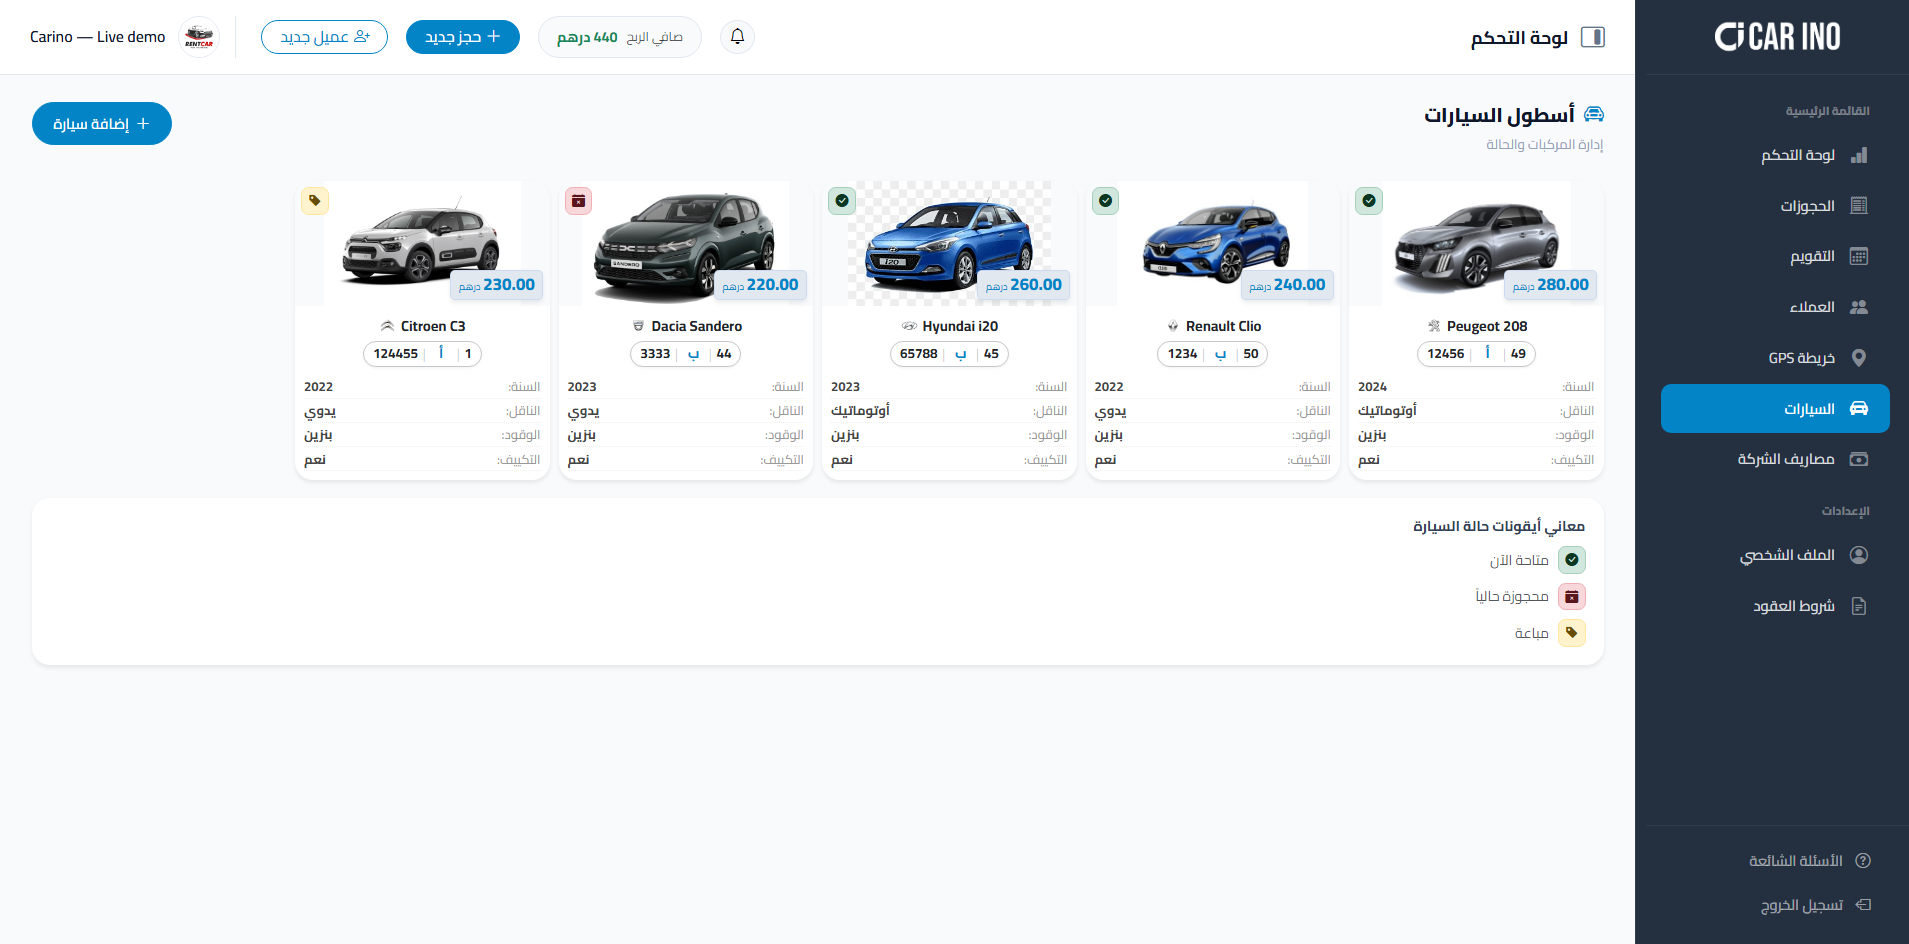Open التقويم calendar menu item
This screenshot has width=1909, height=944.
[1775, 257]
